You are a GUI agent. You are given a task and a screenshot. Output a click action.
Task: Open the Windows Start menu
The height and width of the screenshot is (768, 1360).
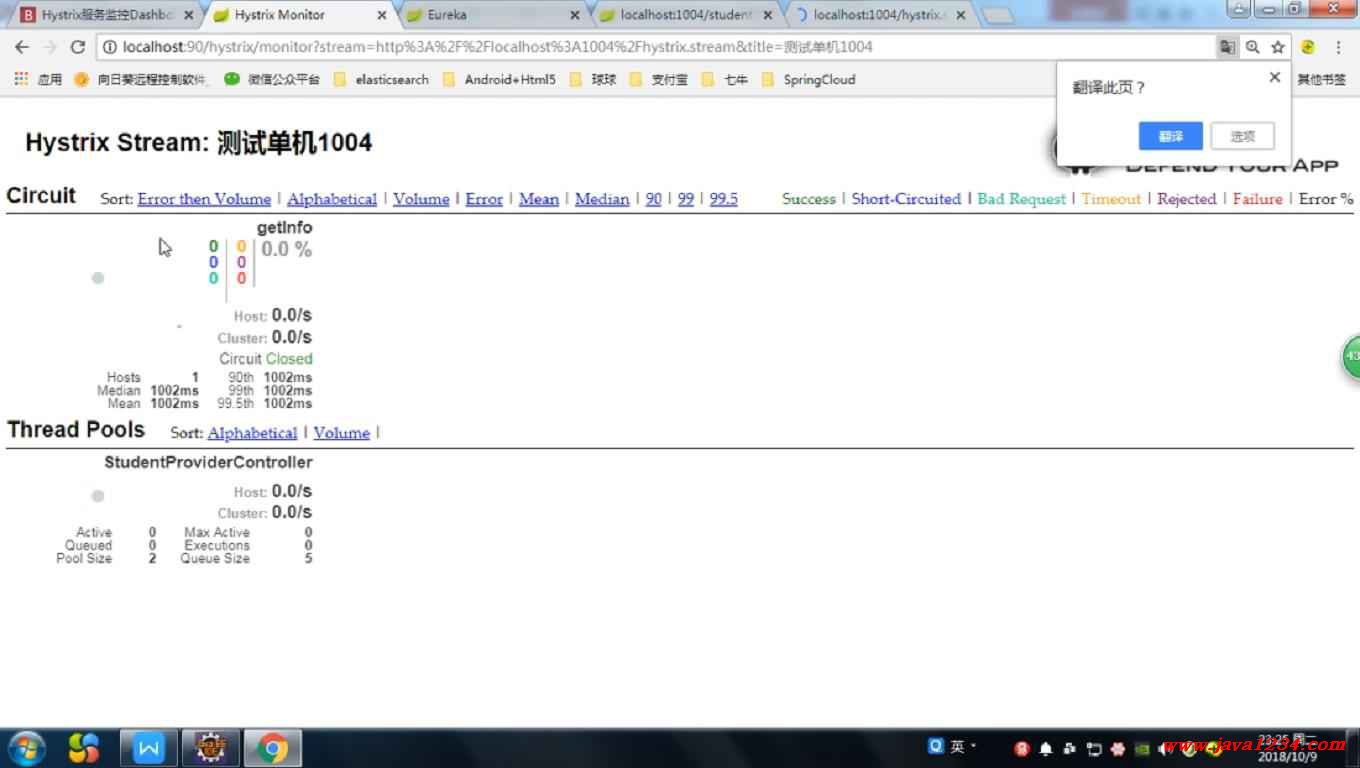click(x=25, y=747)
